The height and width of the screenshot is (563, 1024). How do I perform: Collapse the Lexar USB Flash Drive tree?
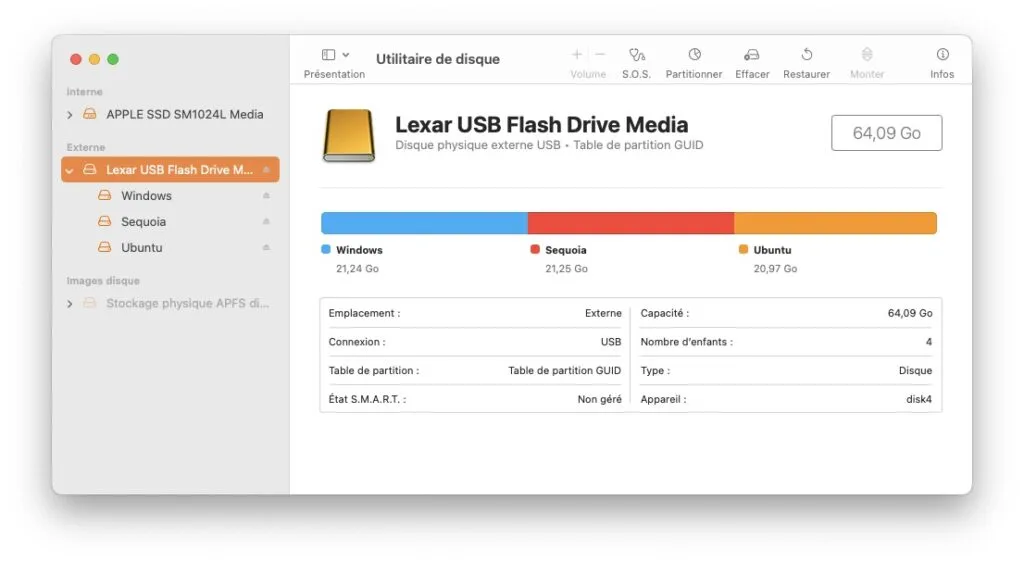69,170
